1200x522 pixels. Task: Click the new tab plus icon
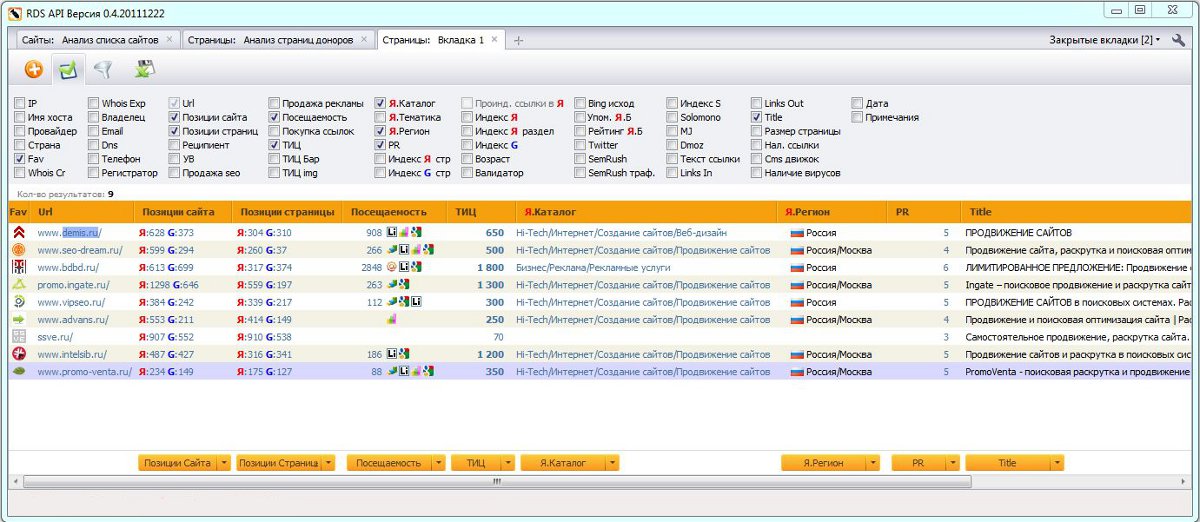[x=519, y=40]
